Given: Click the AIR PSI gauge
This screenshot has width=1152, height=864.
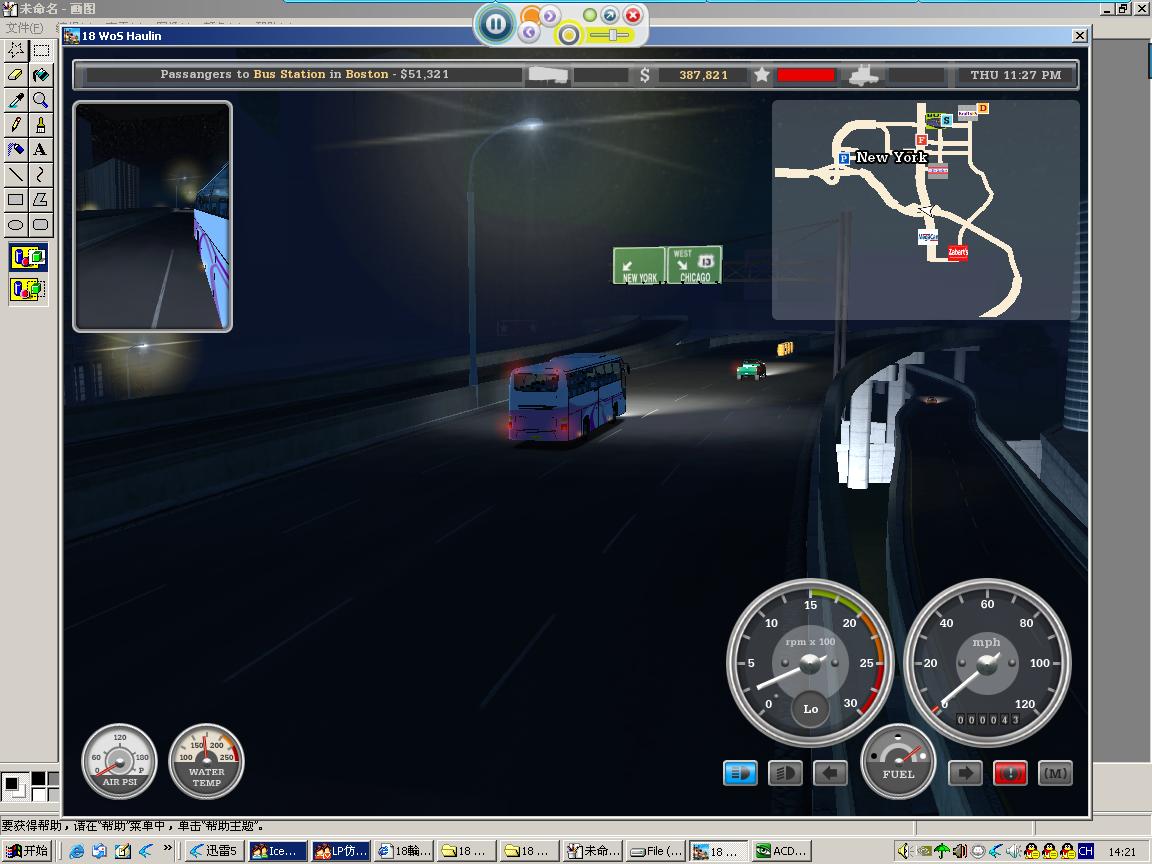Looking at the screenshot, I should 119,761.
